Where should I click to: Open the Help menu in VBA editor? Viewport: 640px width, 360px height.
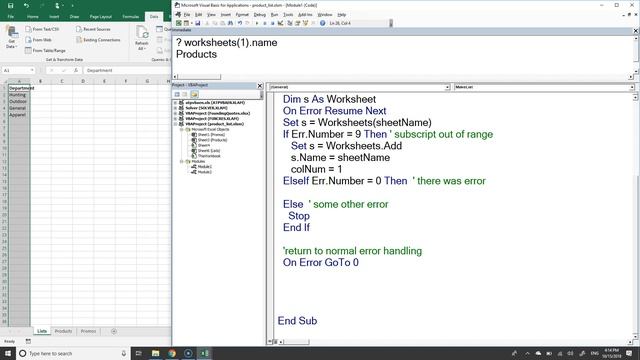(x=342, y=15)
